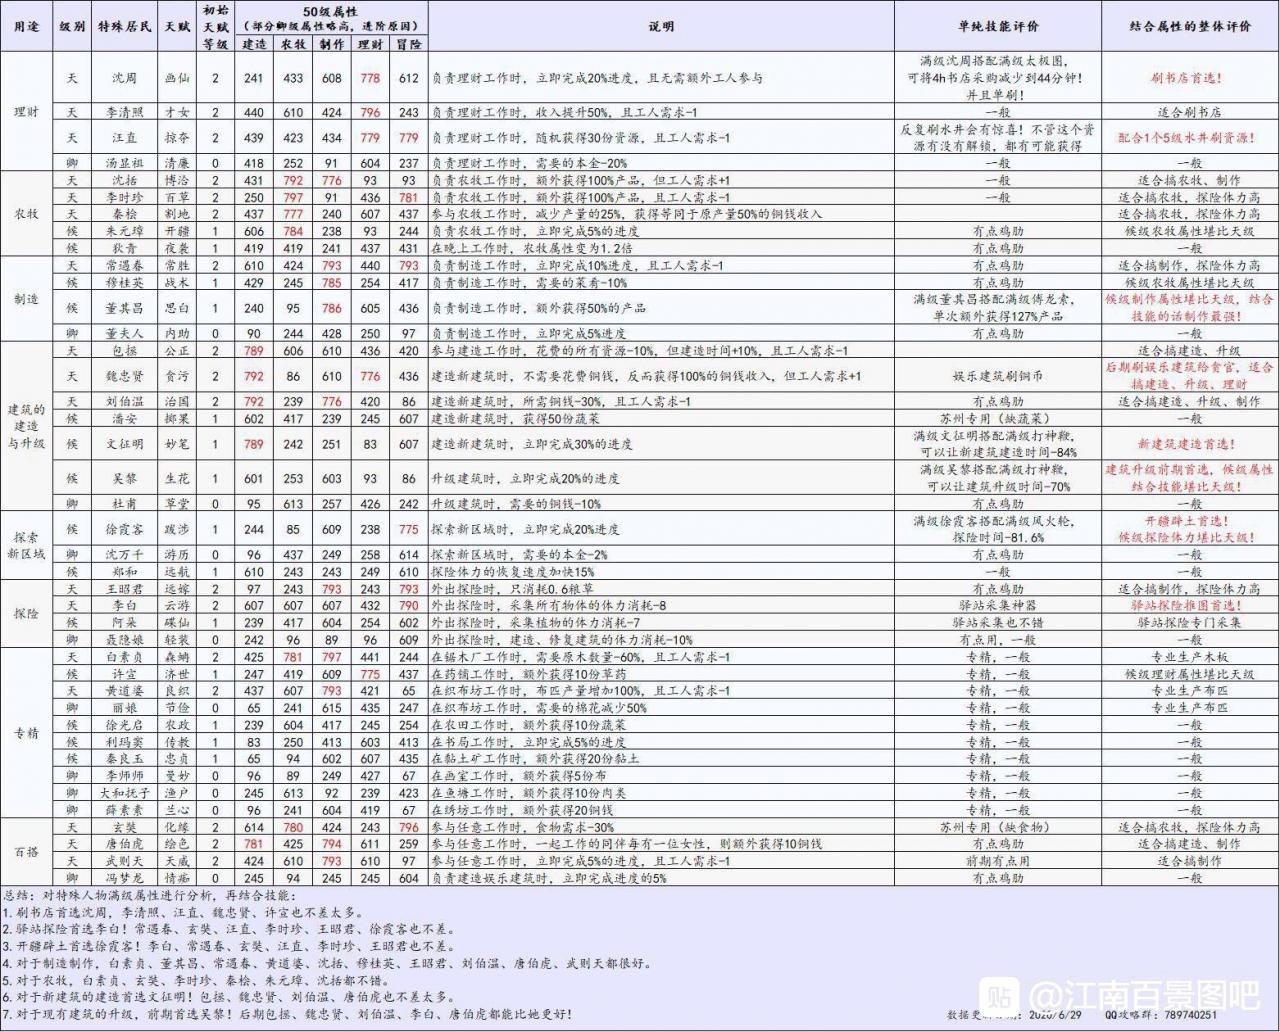Image resolution: width=1280 pixels, height=1032 pixels.
Task: Select the 结合属性的整体评价 header
Action: (x=1189, y=27)
